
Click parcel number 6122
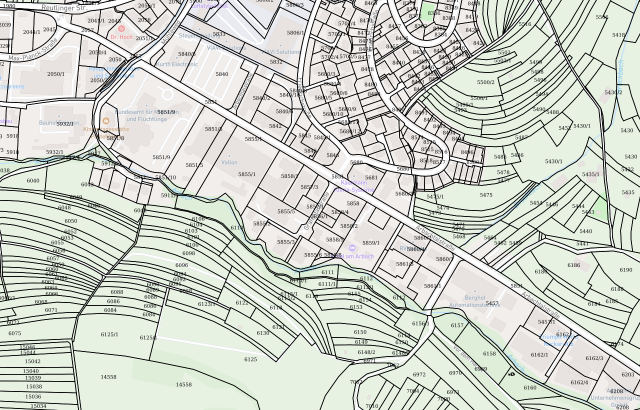(x=242, y=303)
